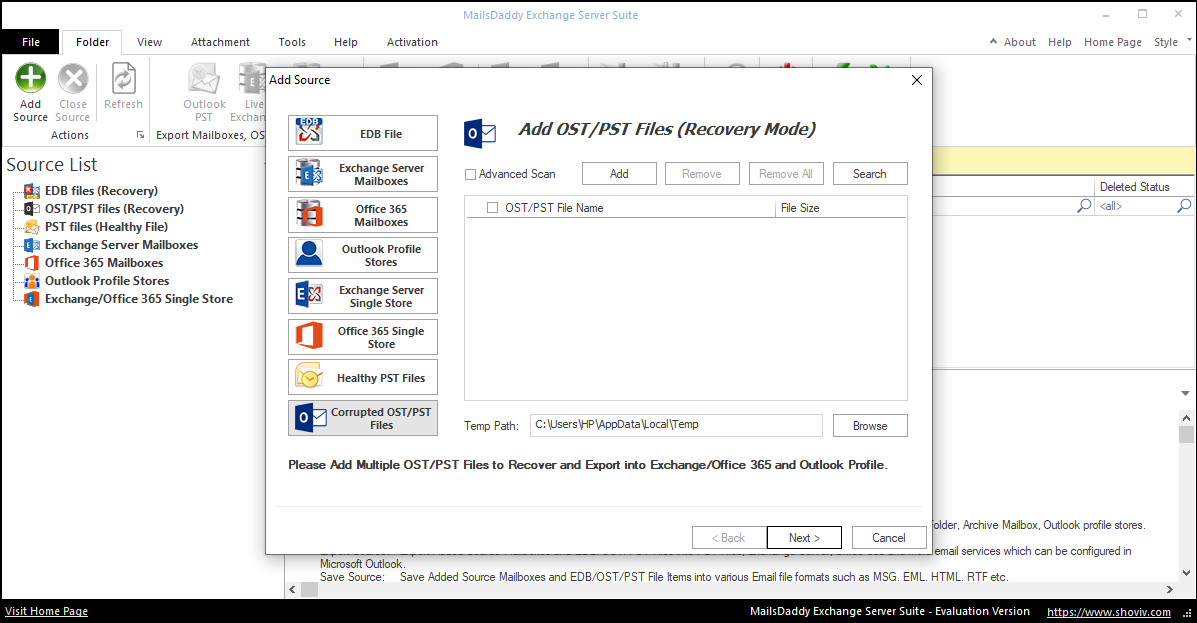This screenshot has height=623, width=1197.
Task: Click About in the top-right bar
Action: [1019, 42]
